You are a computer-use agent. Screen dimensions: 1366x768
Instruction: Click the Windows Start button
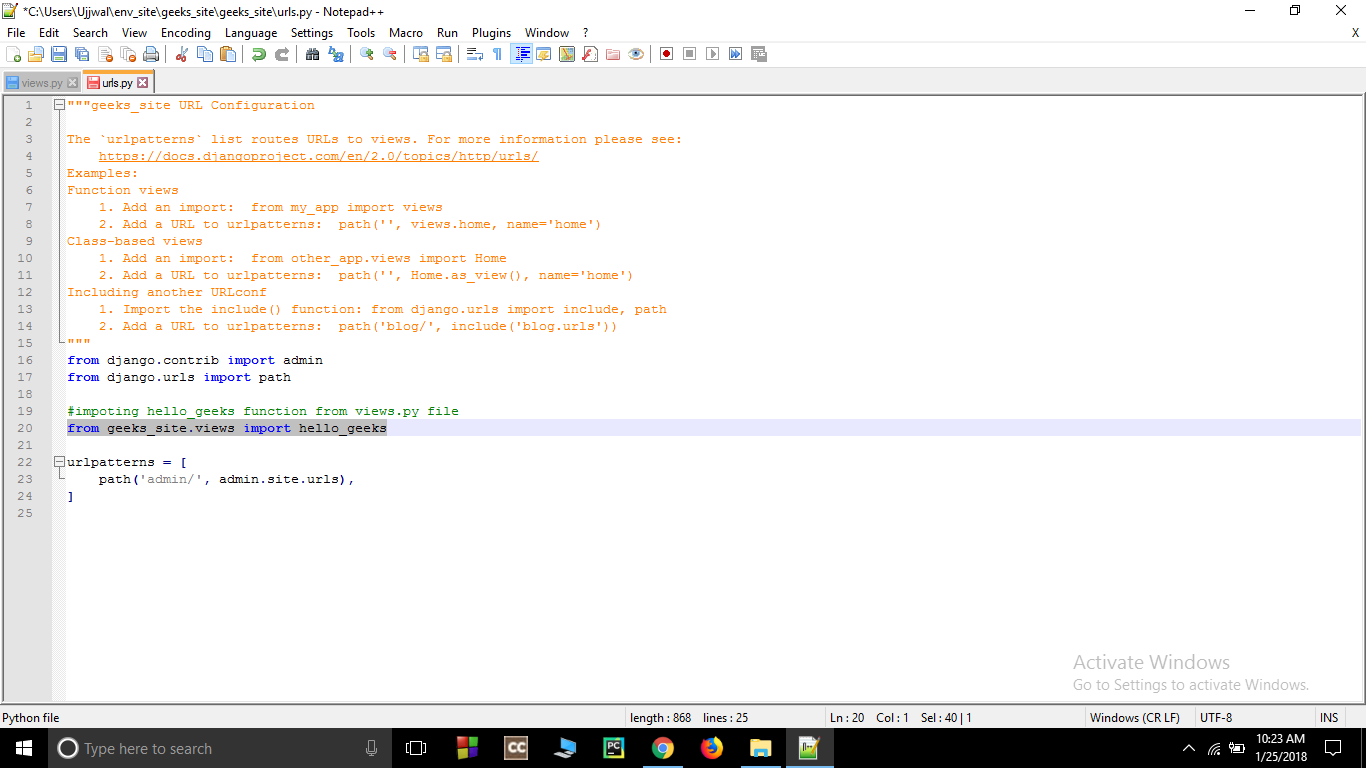click(x=24, y=748)
